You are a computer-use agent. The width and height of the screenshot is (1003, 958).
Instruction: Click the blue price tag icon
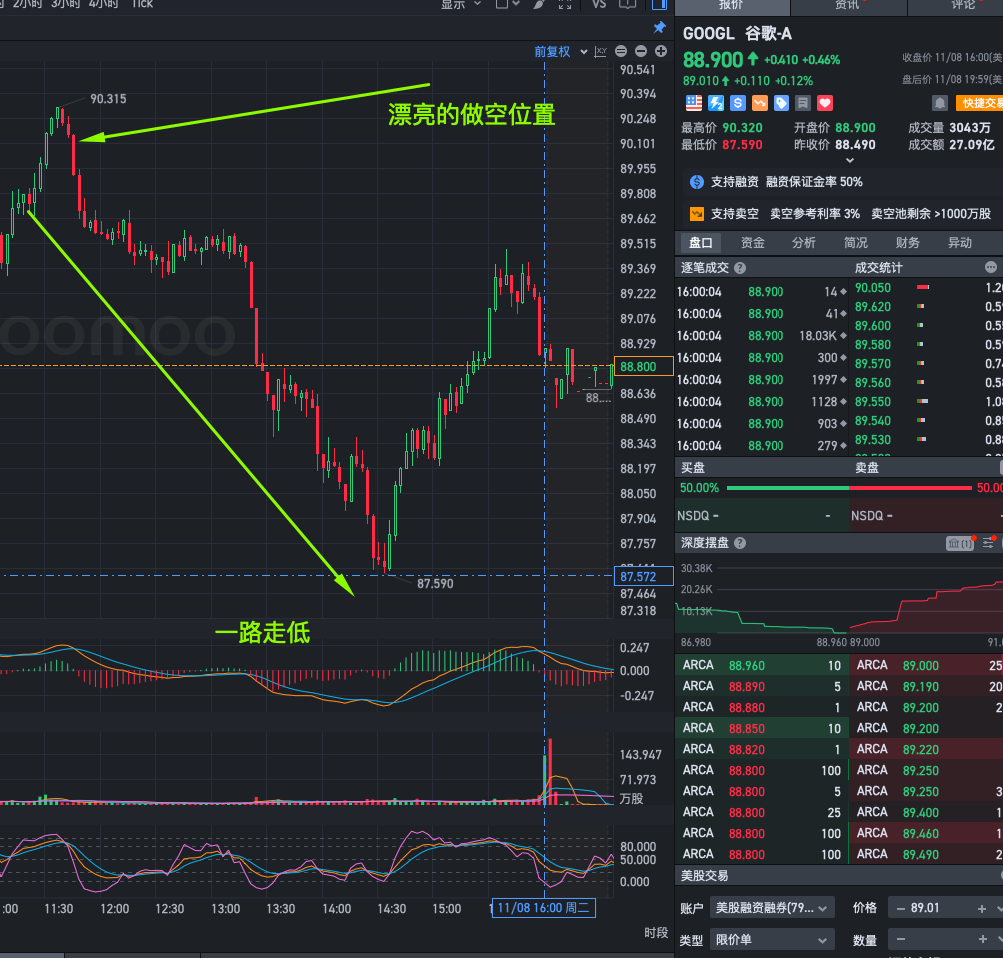[781, 103]
